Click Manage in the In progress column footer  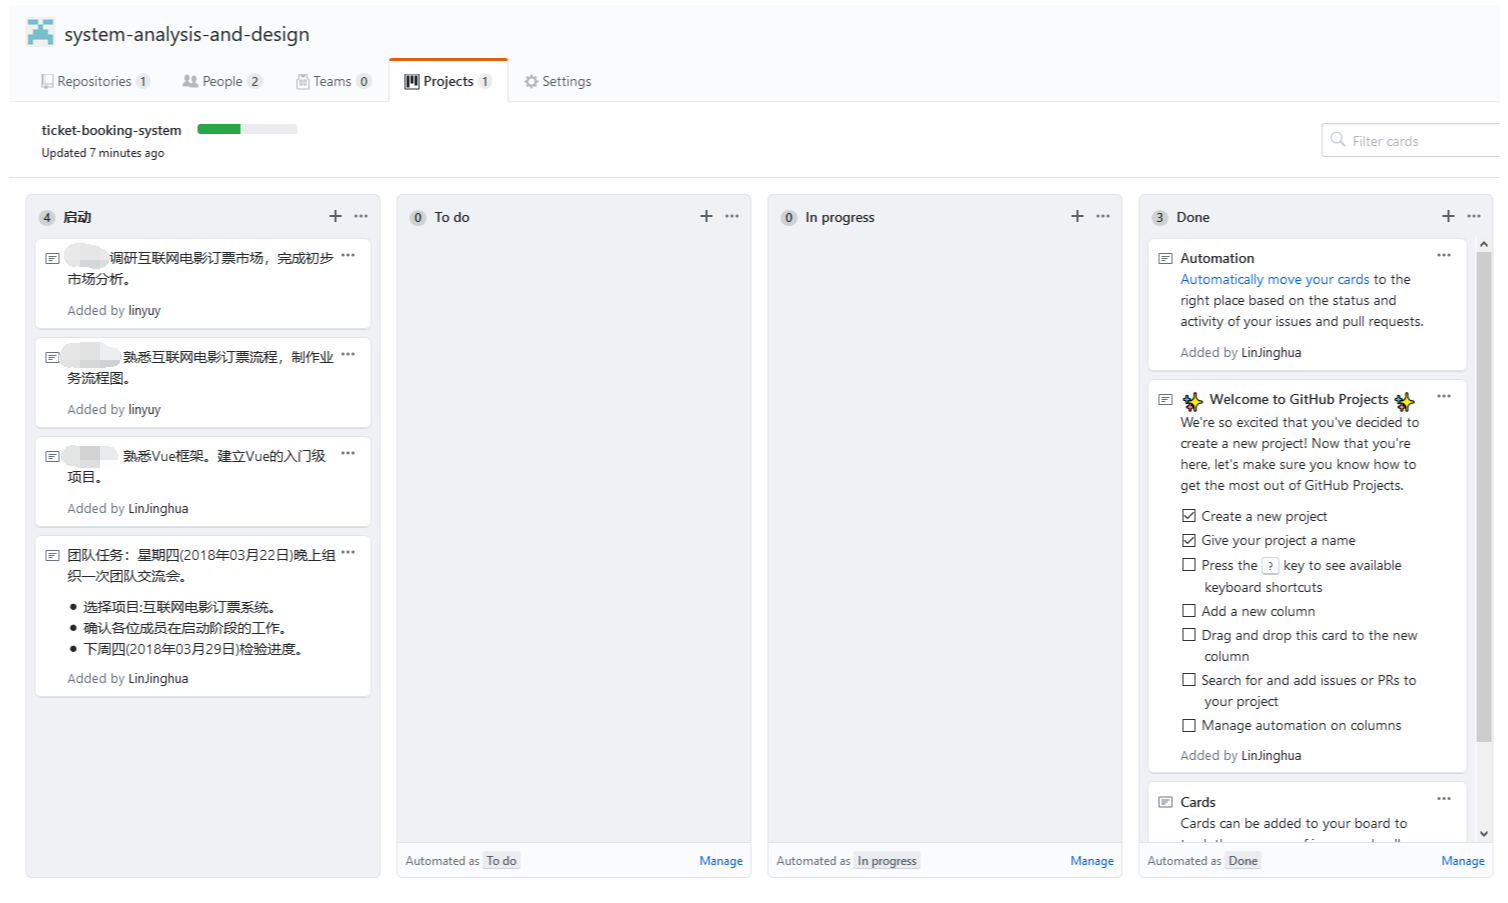click(1092, 861)
